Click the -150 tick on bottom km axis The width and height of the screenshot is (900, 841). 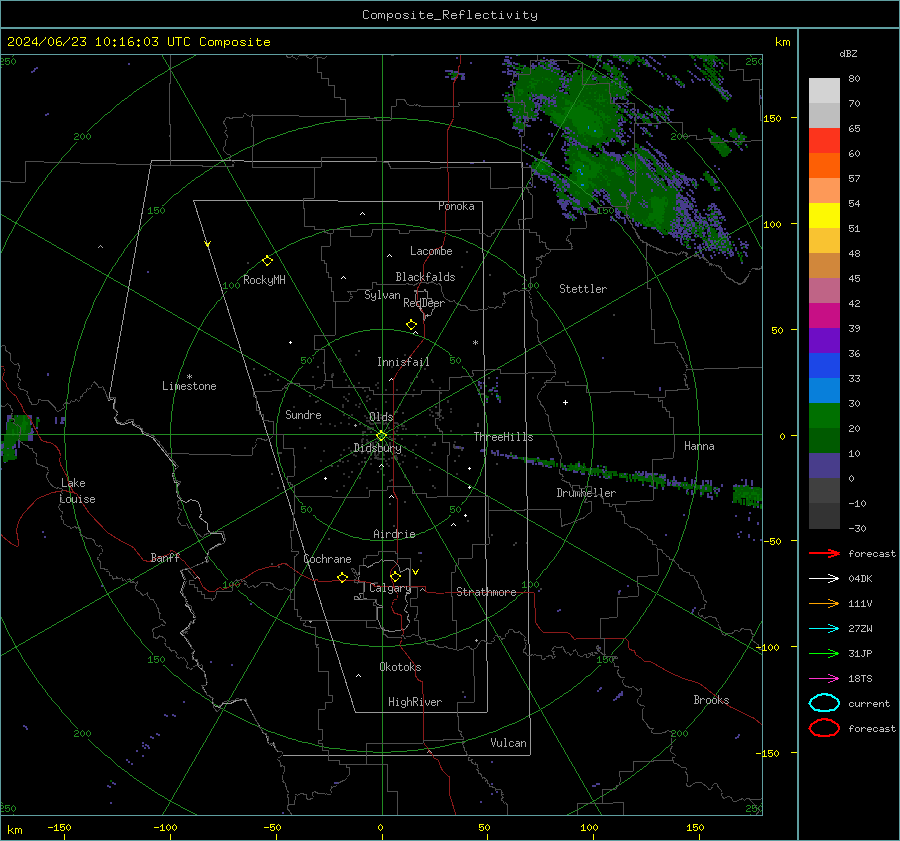(x=59, y=828)
